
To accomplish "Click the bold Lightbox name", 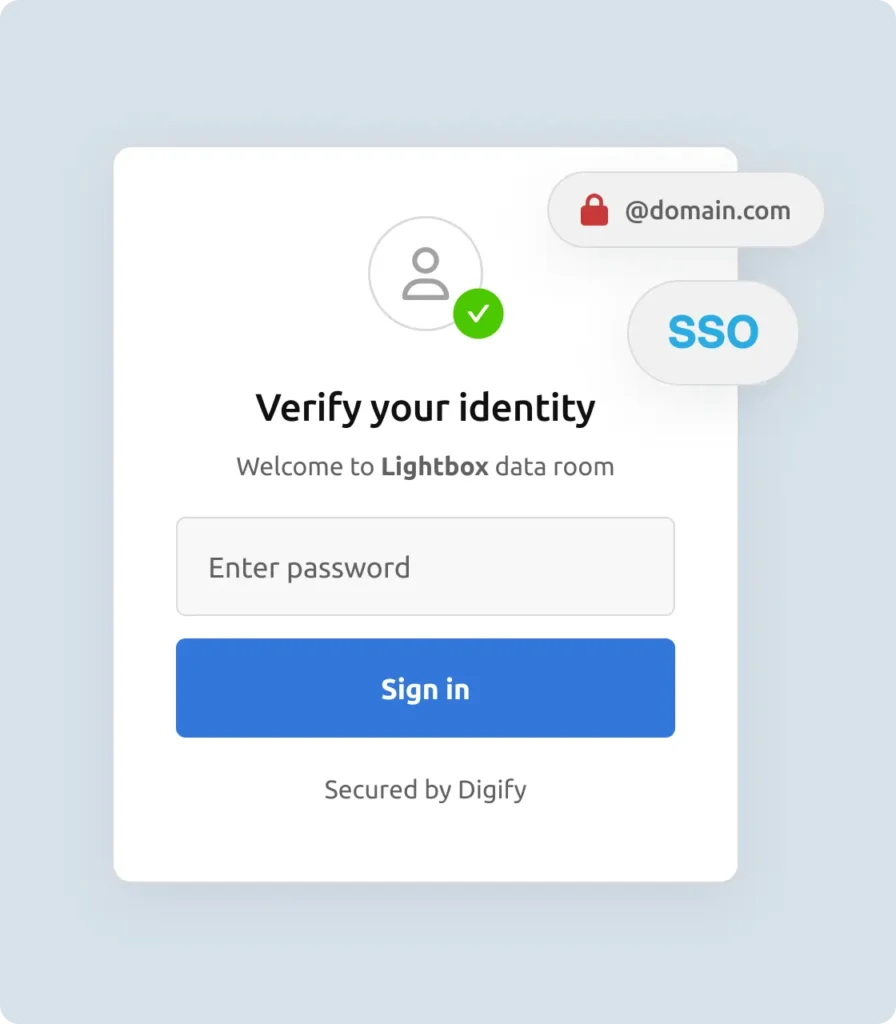I will pyautogui.click(x=434, y=466).
